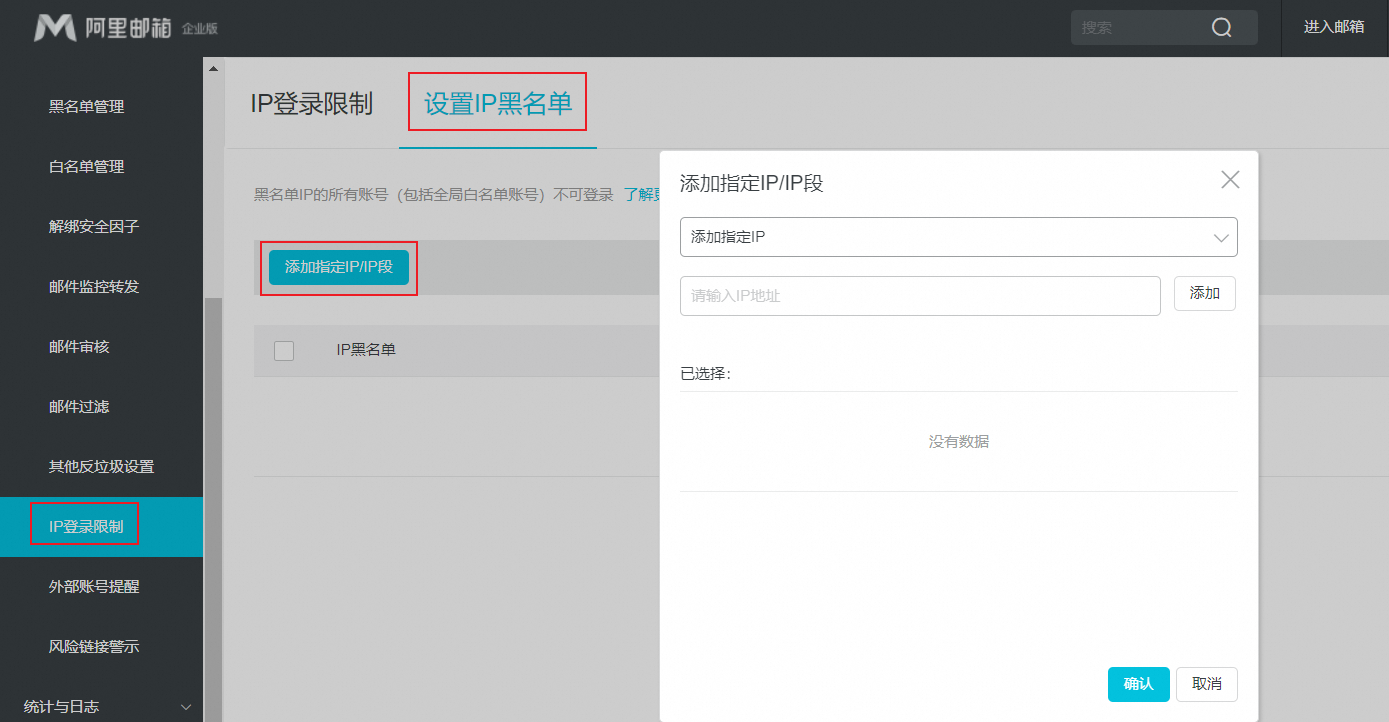Cancel with the 取消 button
1389x722 pixels.
tap(1206, 684)
